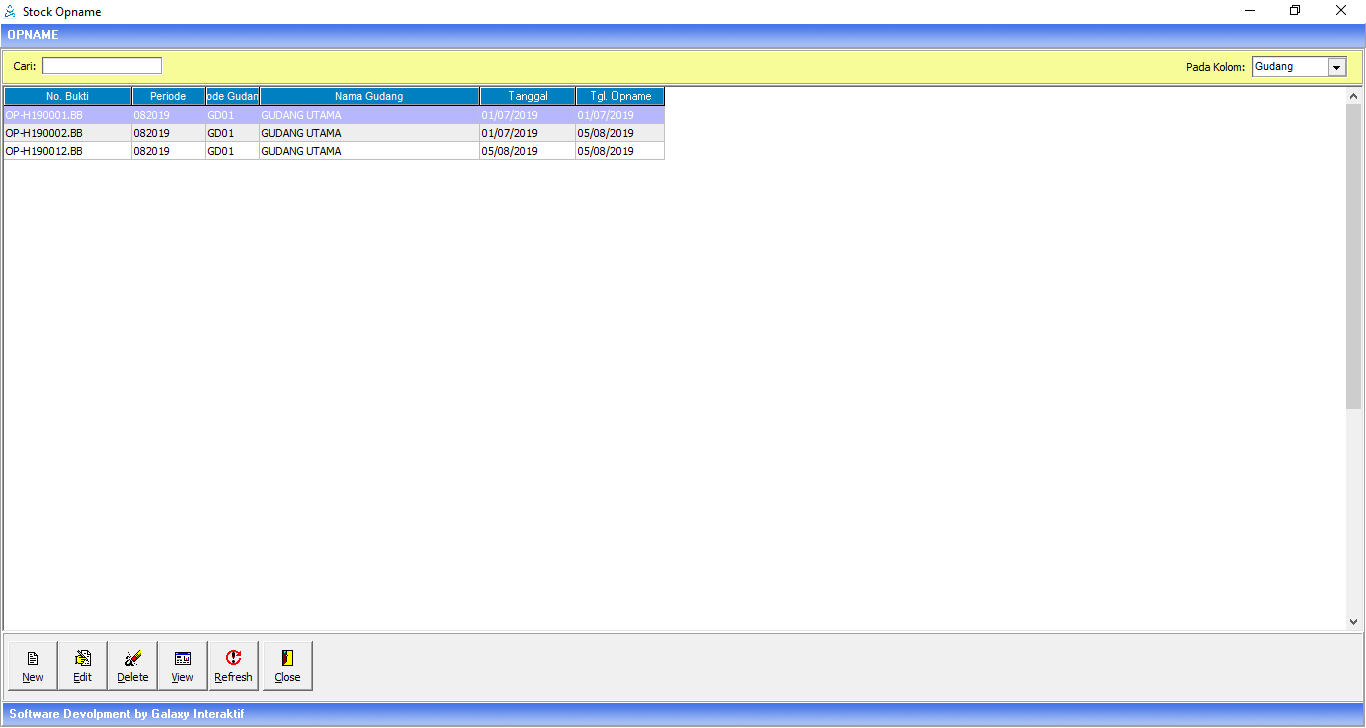Refresh the opname list
The width and height of the screenshot is (1366, 728).
[x=233, y=666]
